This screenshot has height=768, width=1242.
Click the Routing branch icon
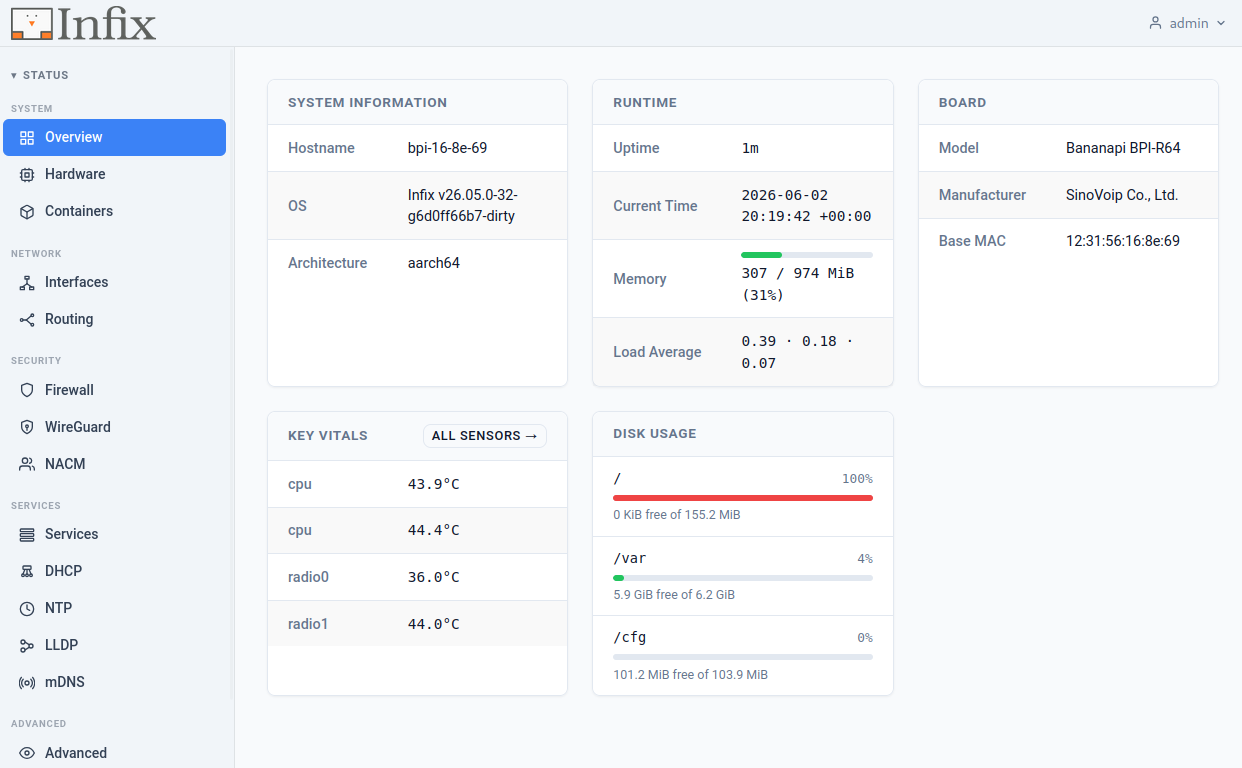click(x=27, y=319)
